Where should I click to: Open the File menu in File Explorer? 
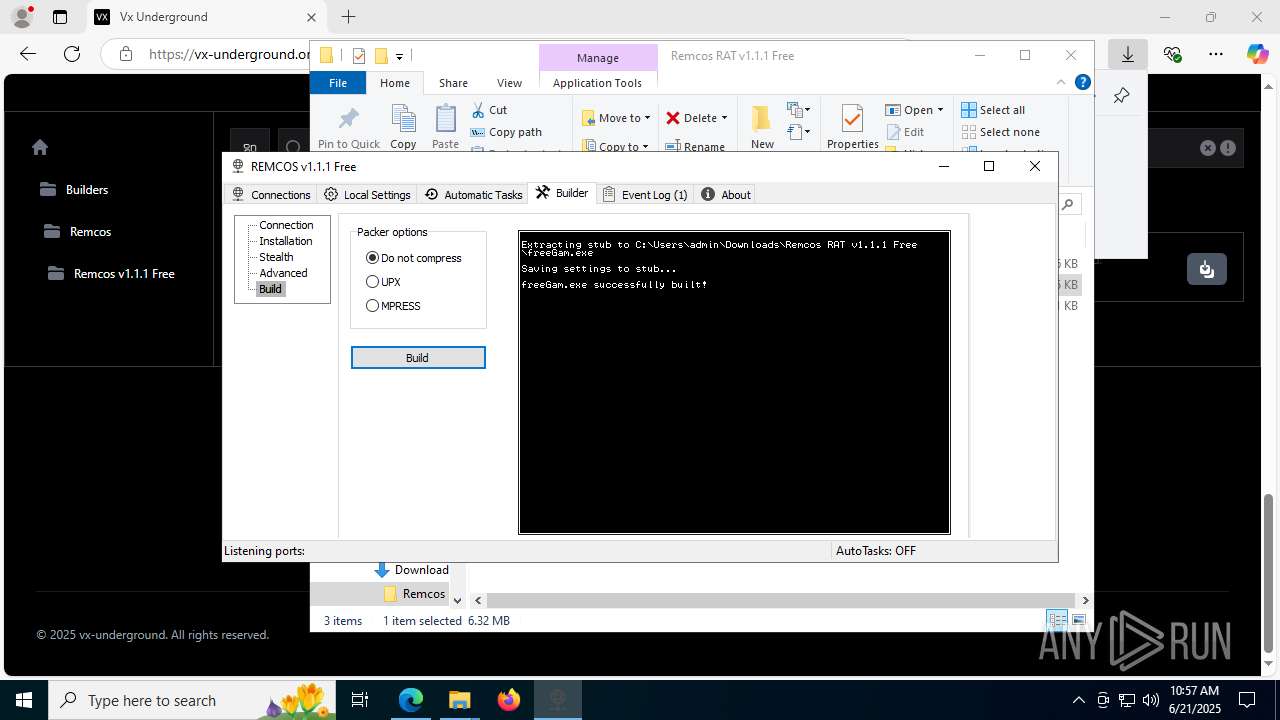point(338,83)
